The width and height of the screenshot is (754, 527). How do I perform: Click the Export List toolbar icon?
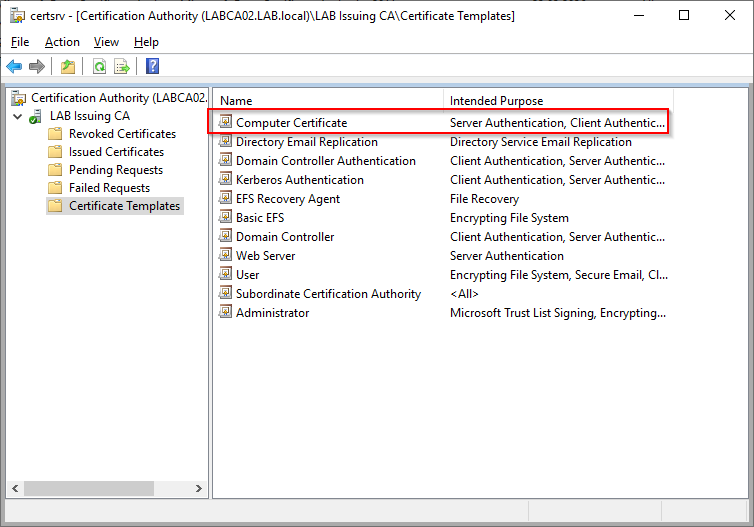122,66
